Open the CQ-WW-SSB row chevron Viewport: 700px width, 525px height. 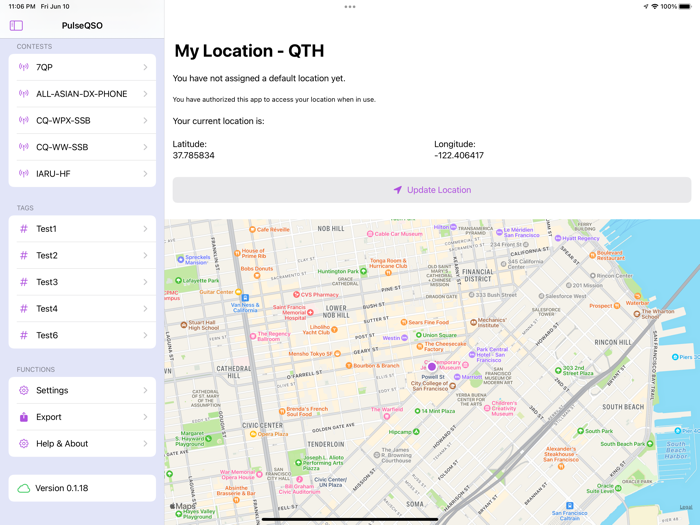(x=145, y=147)
